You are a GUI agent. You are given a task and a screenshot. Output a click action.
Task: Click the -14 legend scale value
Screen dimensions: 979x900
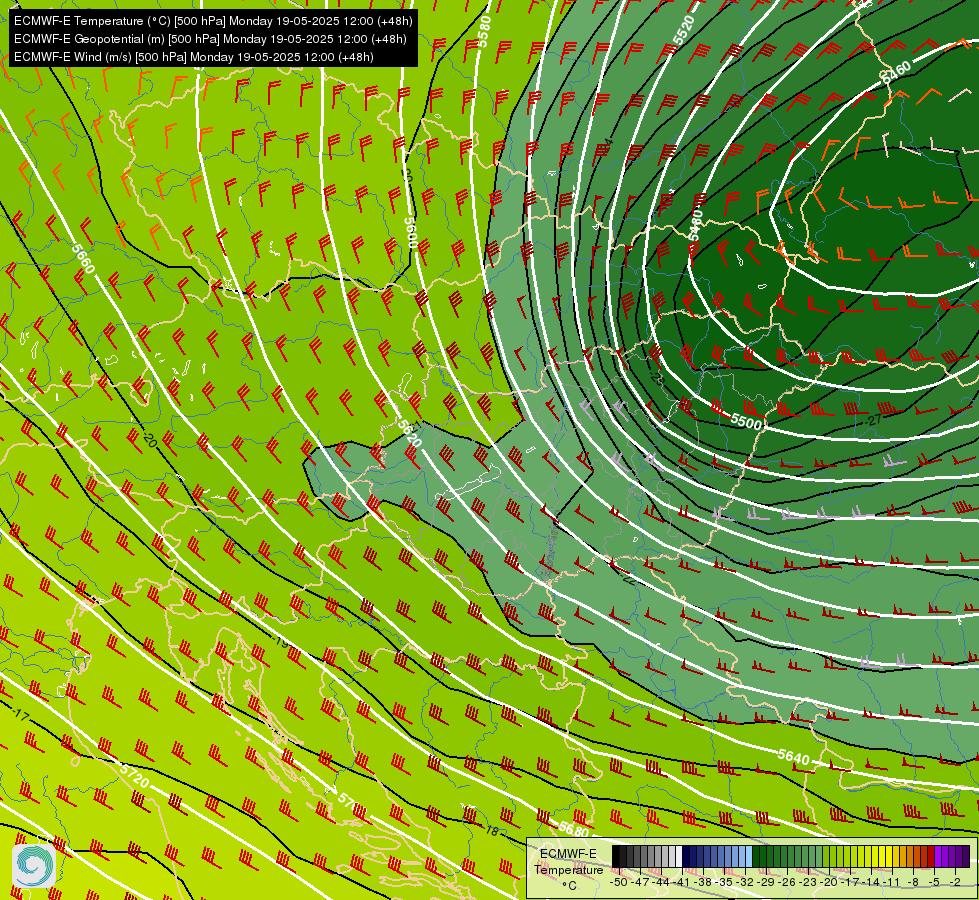tap(872, 882)
